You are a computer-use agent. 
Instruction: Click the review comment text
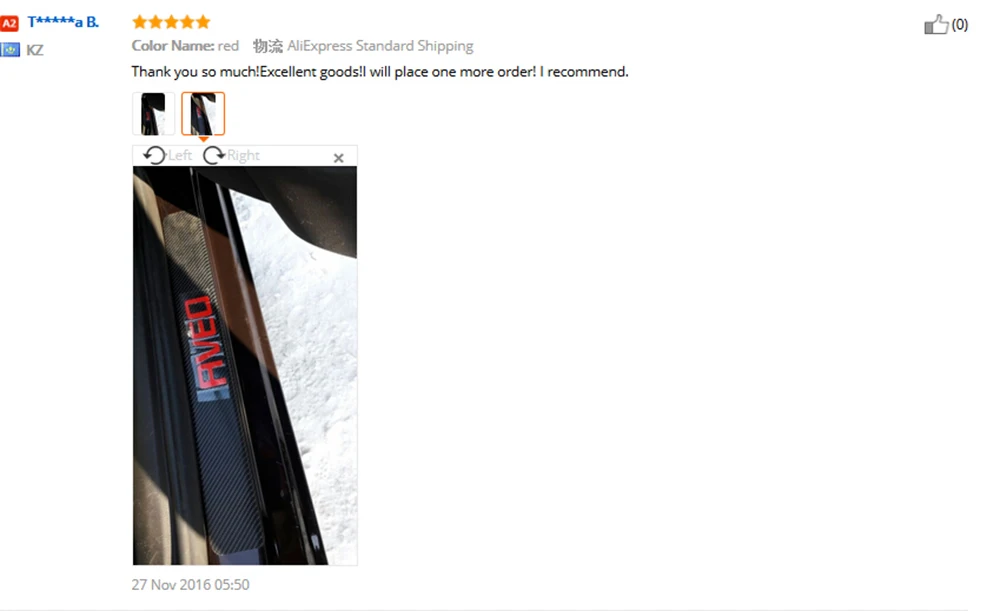pyautogui.click(x=380, y=71)
